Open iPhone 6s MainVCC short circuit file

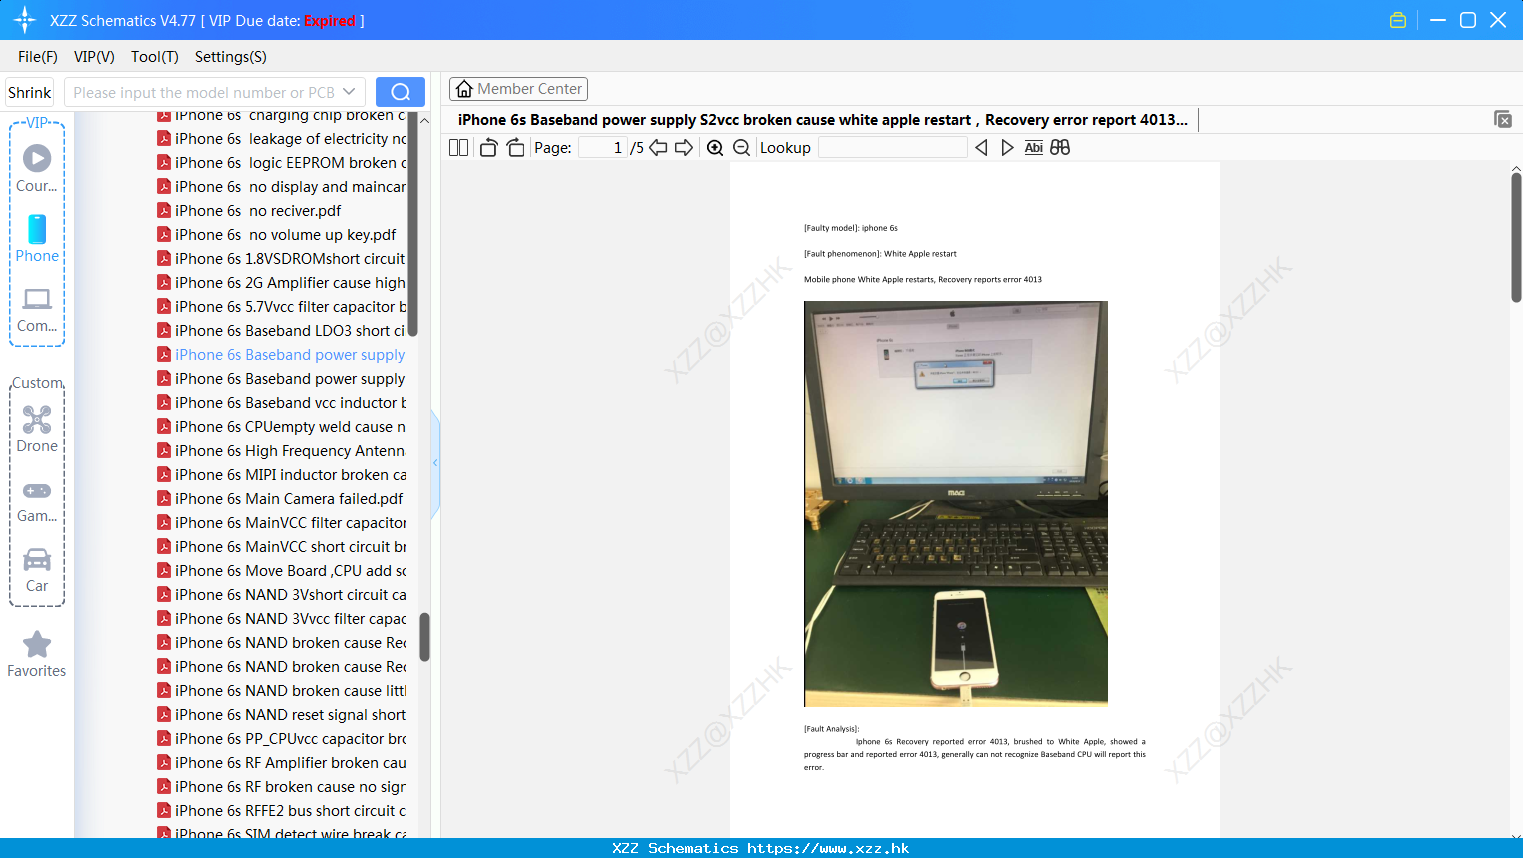coord(281,547)
